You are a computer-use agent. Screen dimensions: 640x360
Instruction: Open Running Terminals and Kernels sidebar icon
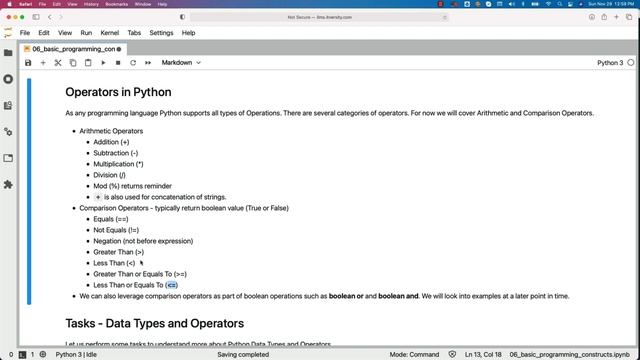pyautogui.click(x=8, y=79)
